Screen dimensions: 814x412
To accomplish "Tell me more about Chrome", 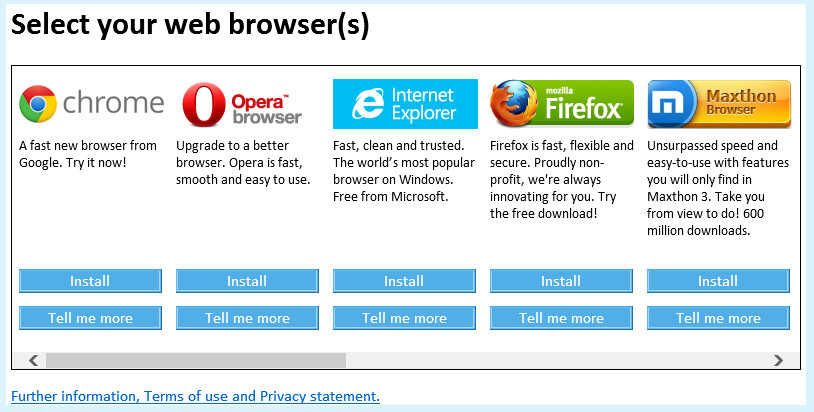I will pyautogui.click(x=90, y=318).
